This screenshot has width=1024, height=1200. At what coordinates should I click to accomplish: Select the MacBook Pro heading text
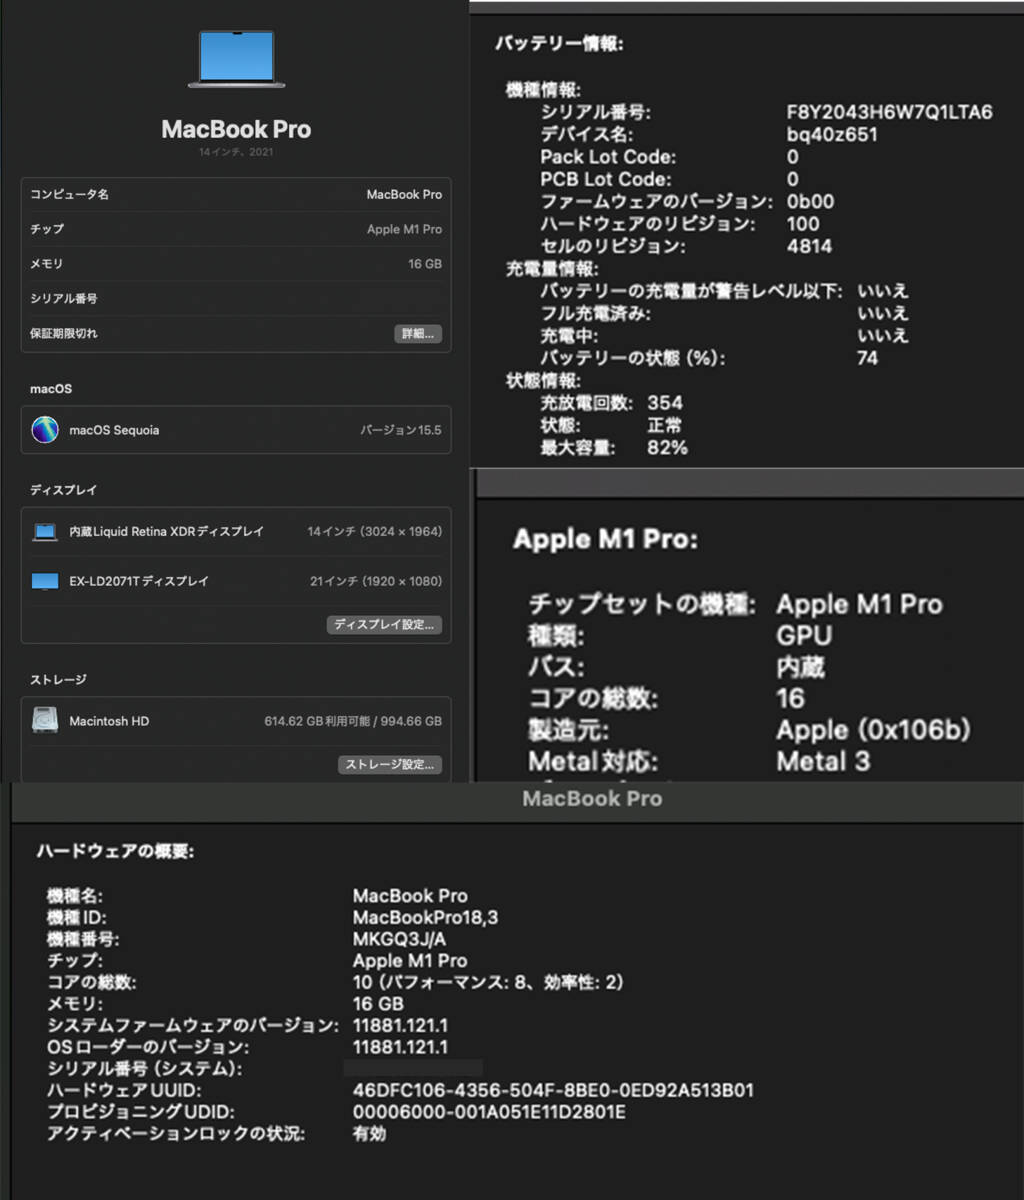(236, 129)
